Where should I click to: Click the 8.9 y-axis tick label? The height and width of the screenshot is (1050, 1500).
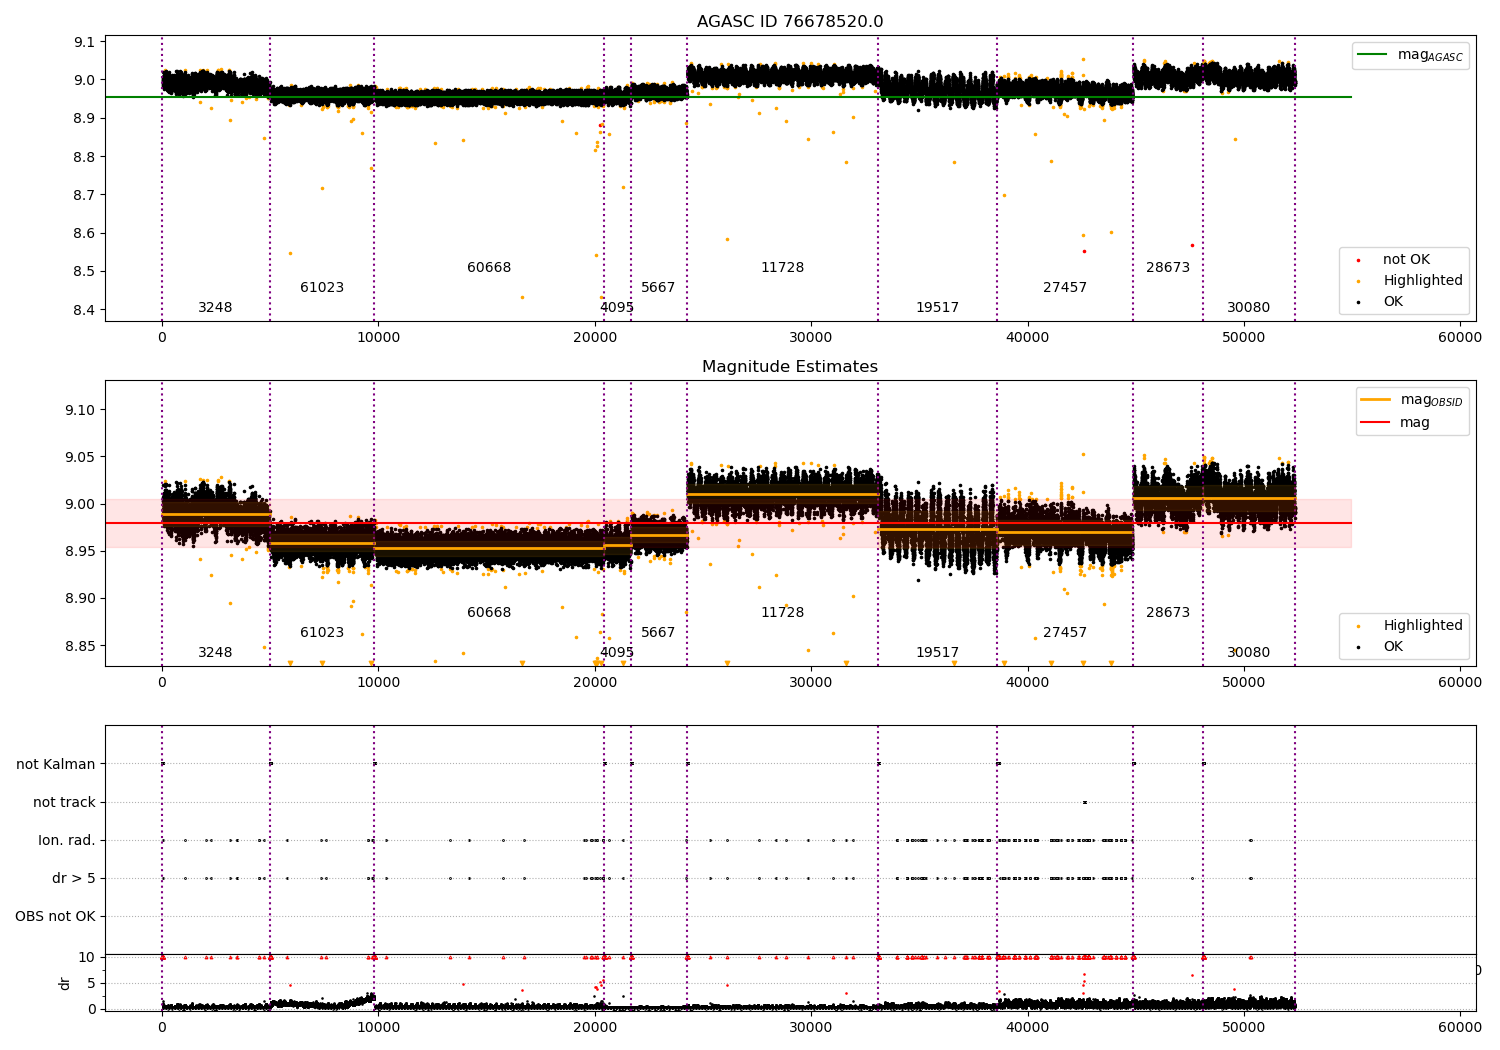(x=85, y=119)
